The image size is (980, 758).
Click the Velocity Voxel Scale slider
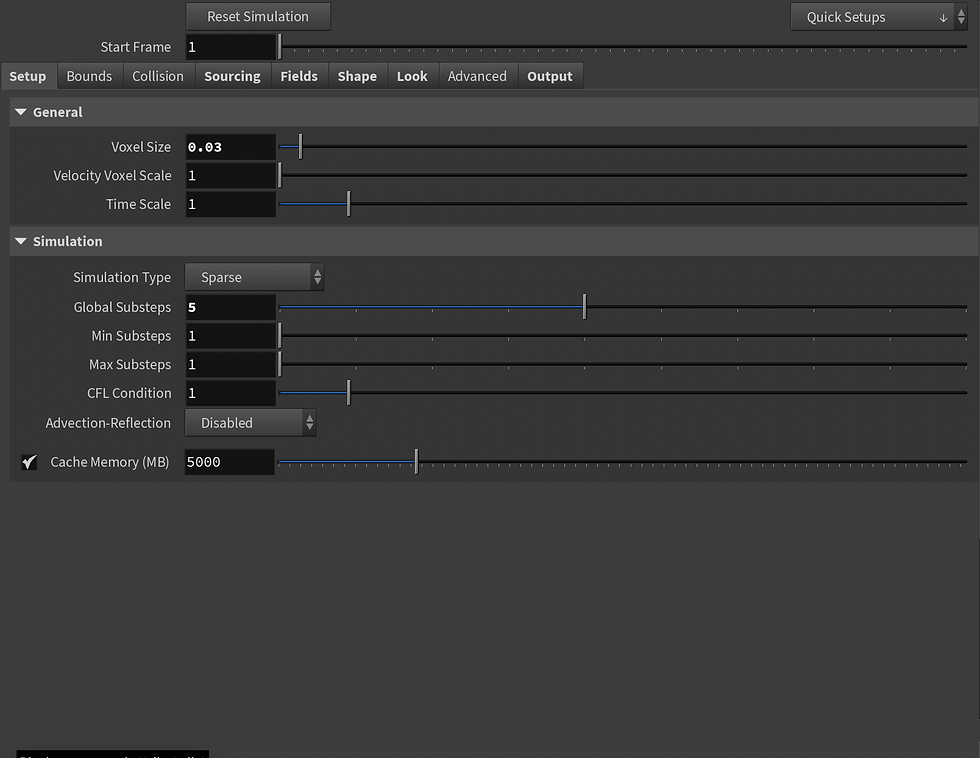tap(623, 176)
